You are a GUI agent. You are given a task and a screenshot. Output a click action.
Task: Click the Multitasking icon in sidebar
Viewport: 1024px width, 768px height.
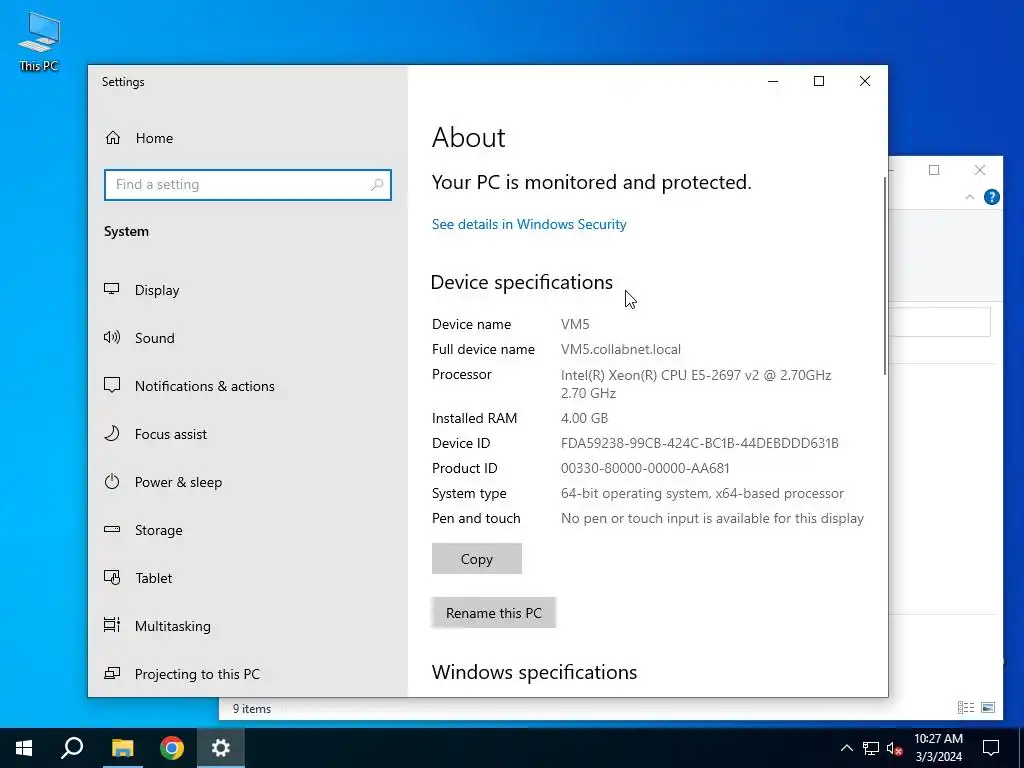[112, 626]
